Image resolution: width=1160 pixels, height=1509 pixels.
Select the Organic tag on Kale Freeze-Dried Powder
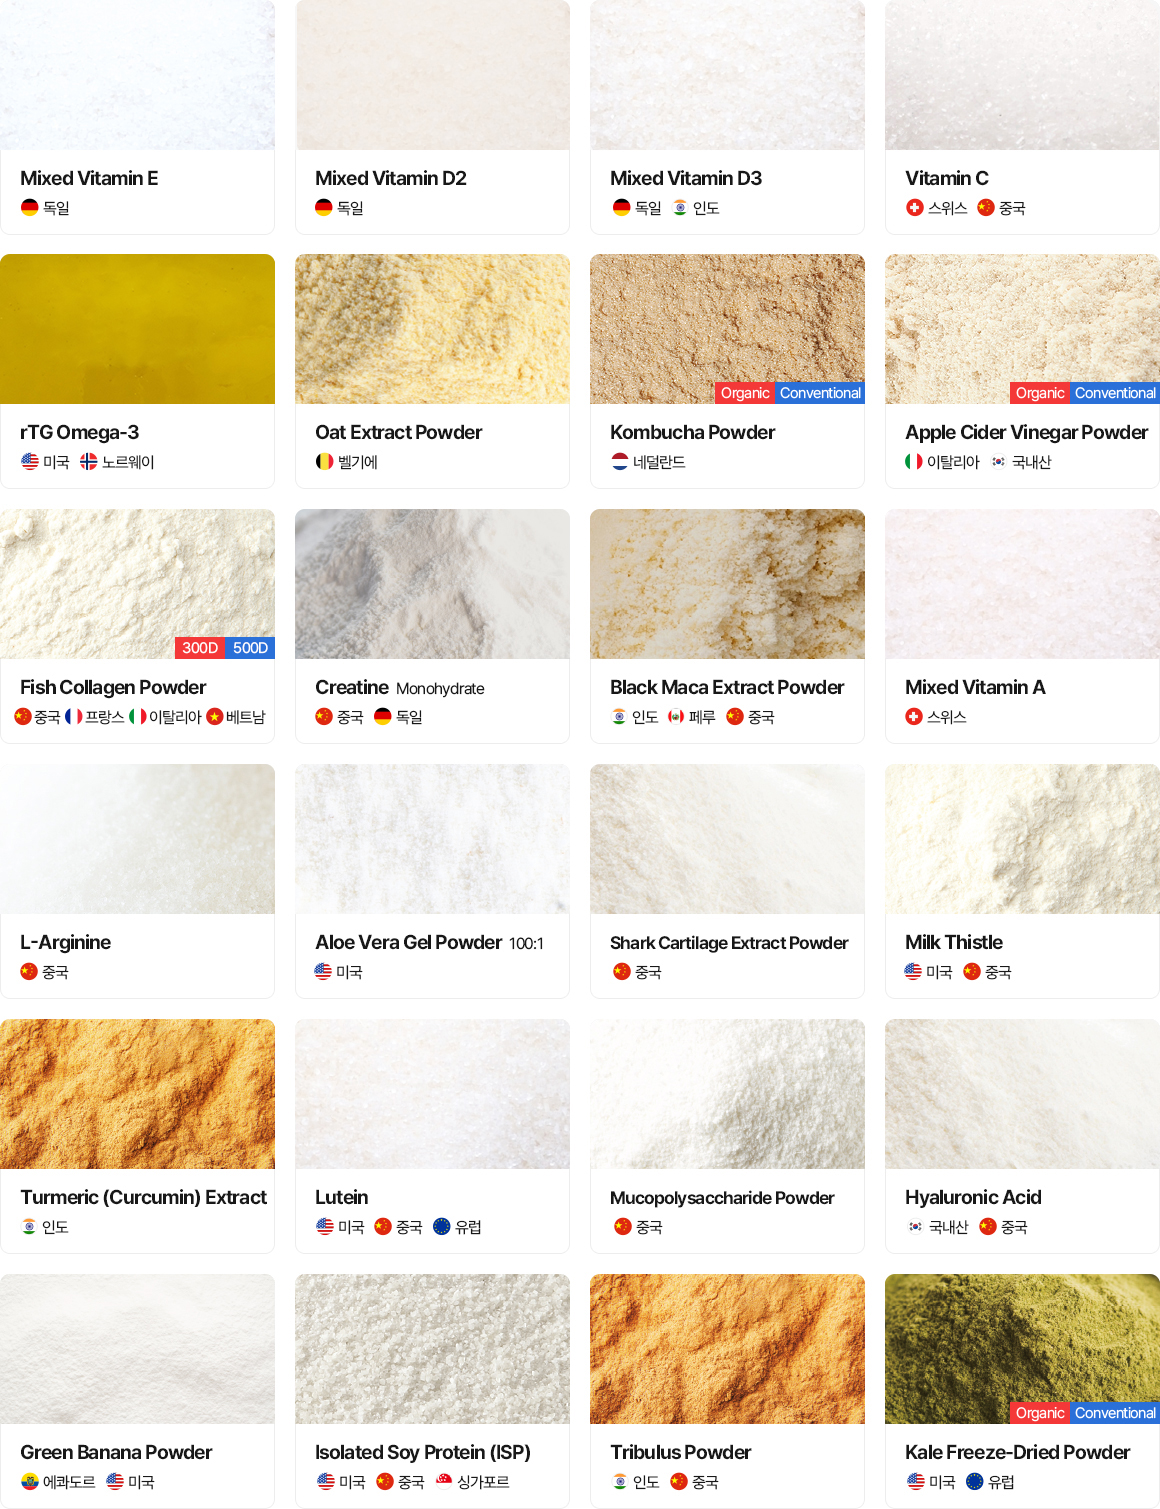click(x=1040, y=1413)
